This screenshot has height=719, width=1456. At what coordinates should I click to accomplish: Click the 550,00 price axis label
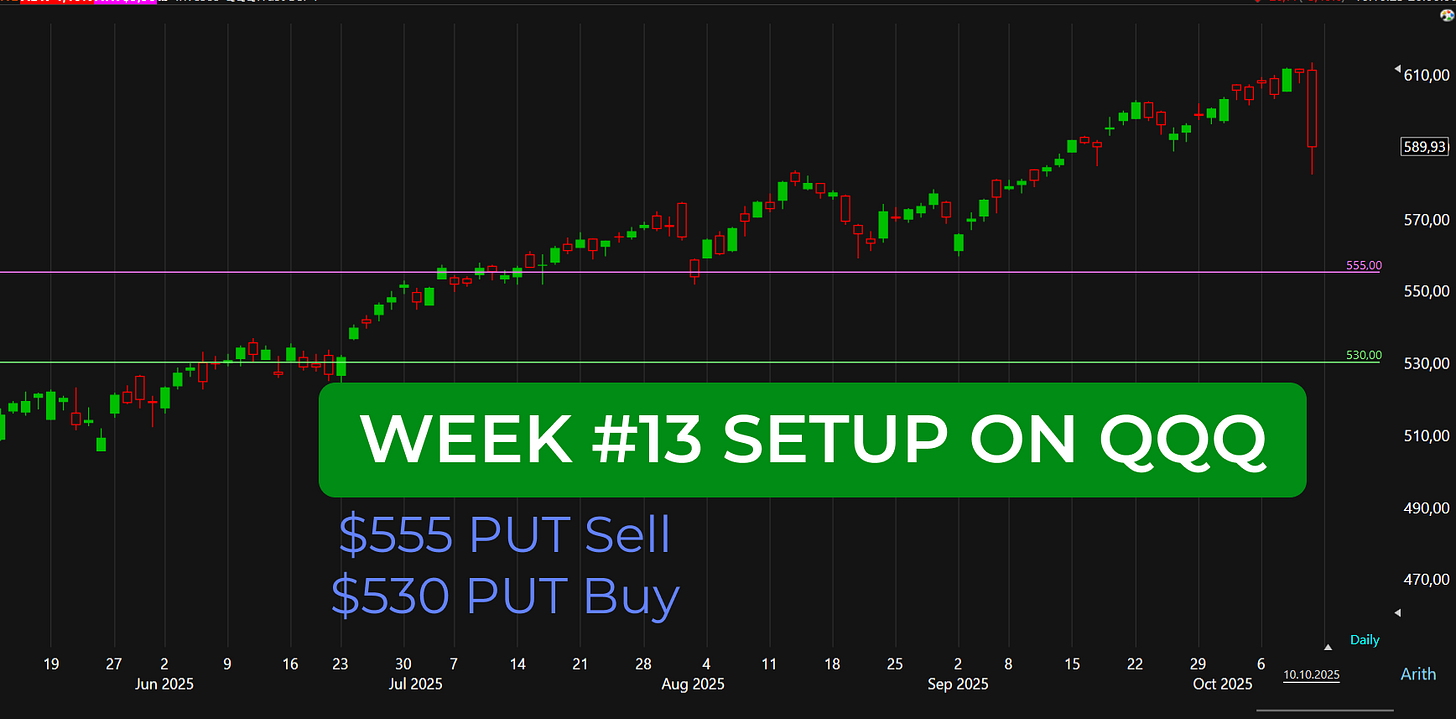(1428, 291)
